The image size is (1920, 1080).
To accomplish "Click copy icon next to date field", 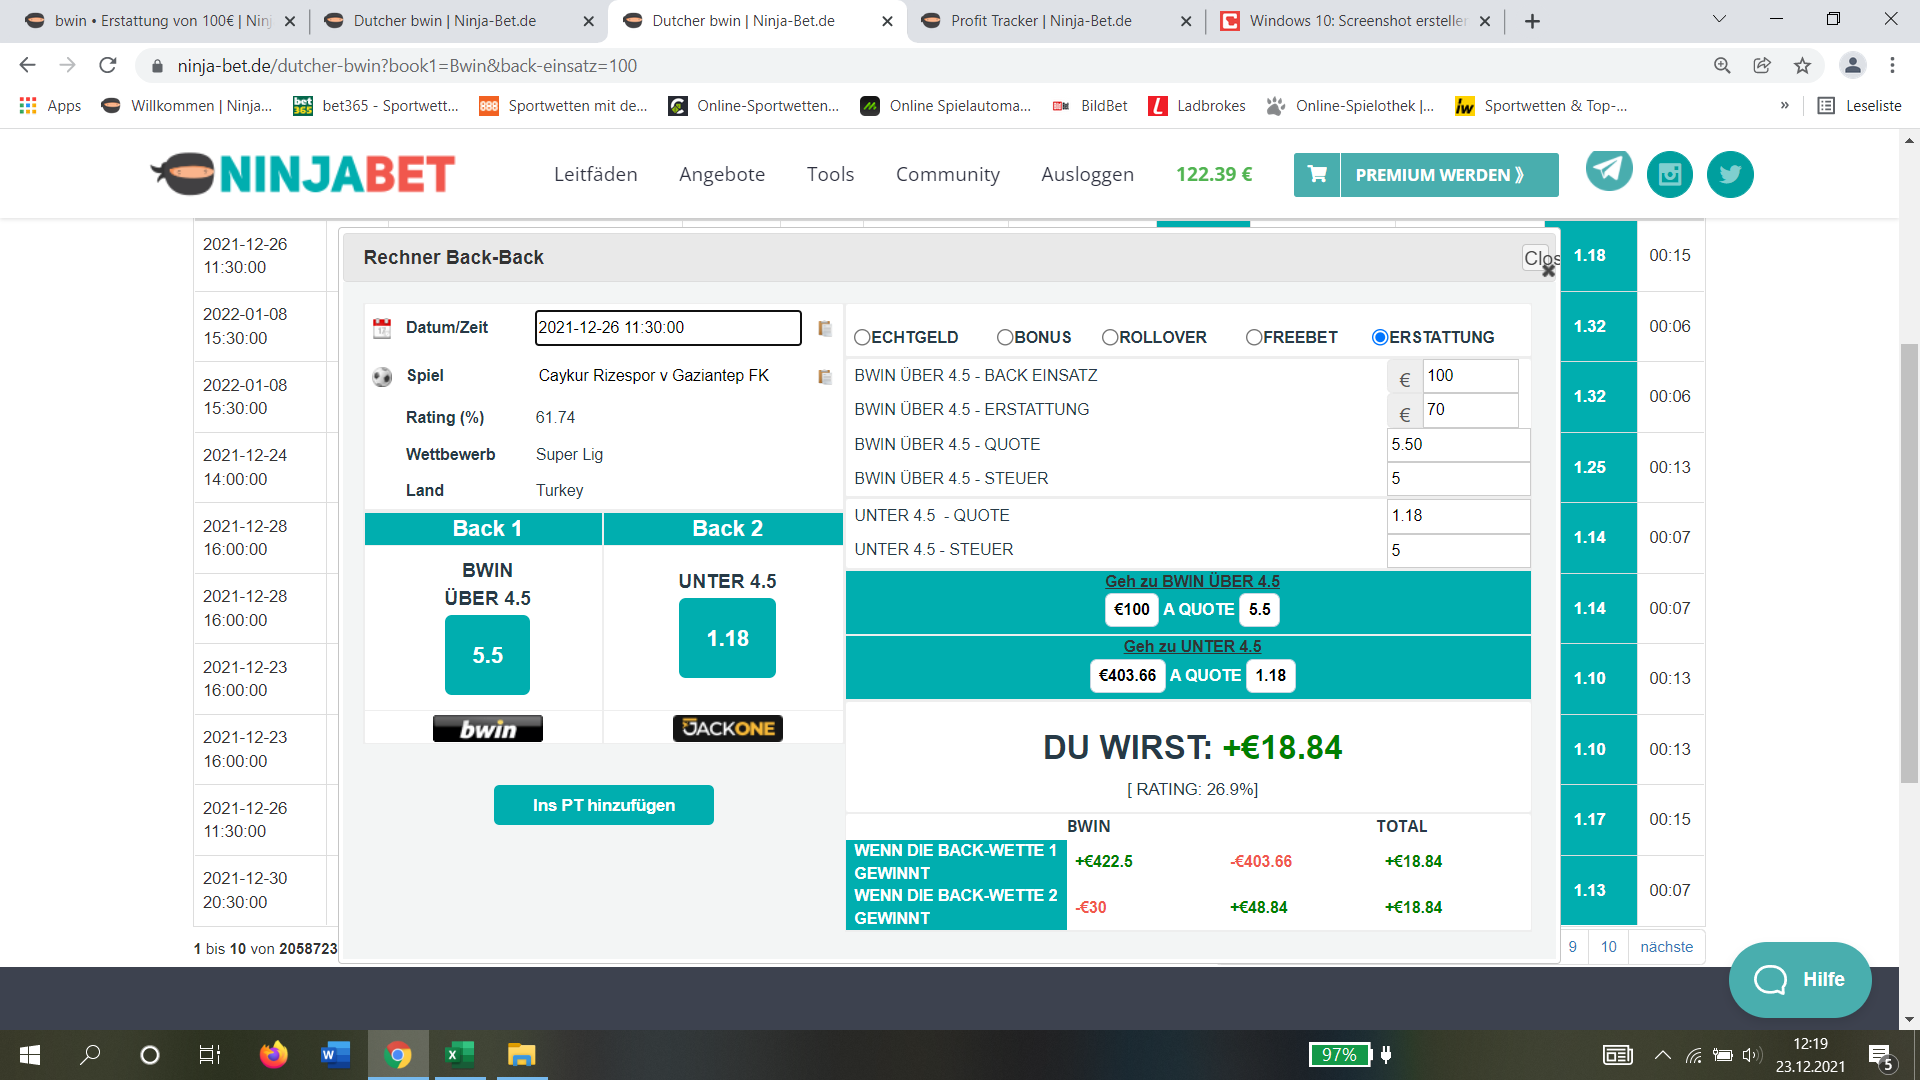I will [825, 328].
